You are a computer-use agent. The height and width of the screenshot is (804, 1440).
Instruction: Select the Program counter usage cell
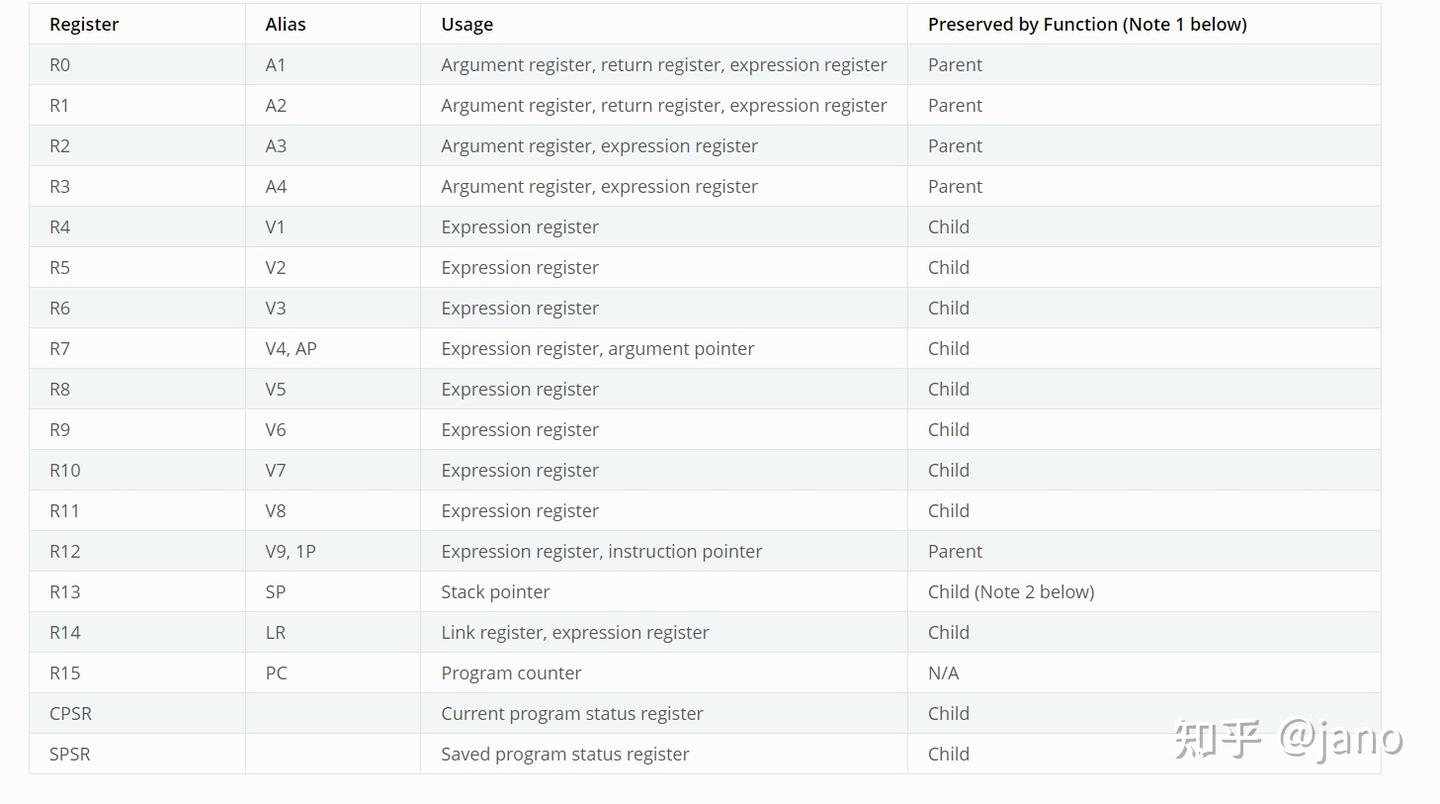[x=511, y=673]
